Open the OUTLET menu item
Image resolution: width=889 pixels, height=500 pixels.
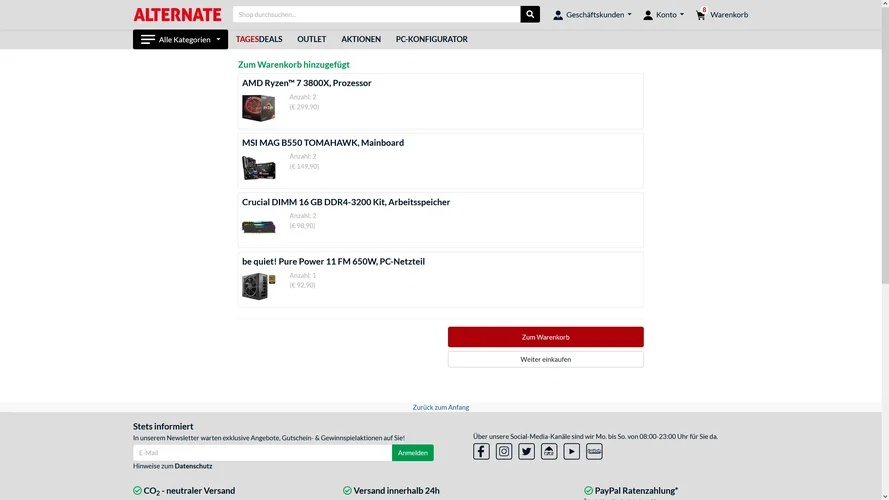click(312, 39)
